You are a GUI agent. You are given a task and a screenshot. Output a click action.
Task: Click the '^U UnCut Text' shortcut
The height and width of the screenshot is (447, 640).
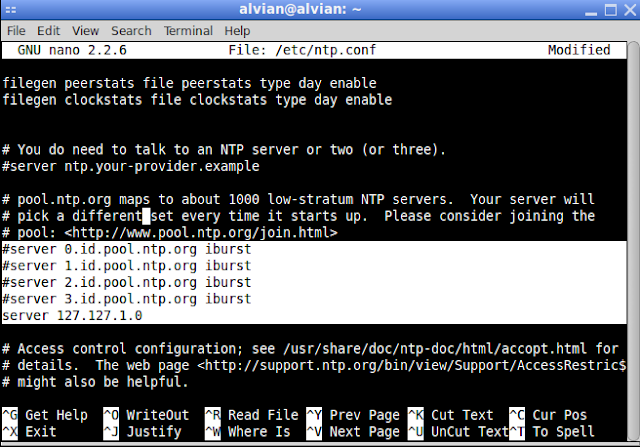click(458, 431)
